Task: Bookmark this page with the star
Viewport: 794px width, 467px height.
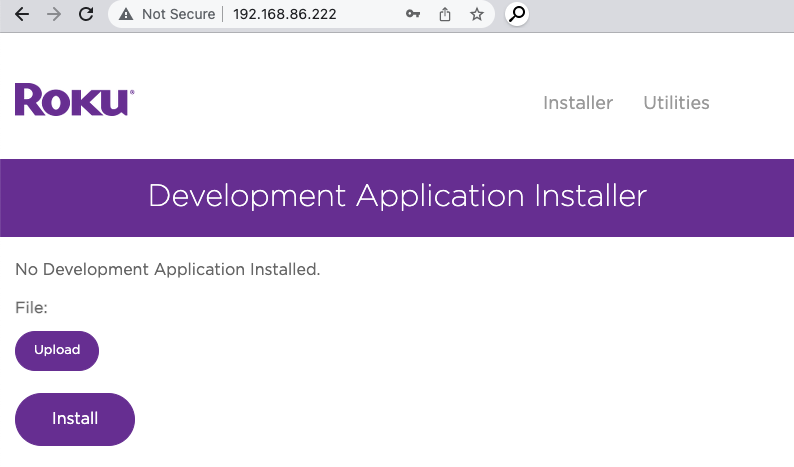Action: [477, 14]
